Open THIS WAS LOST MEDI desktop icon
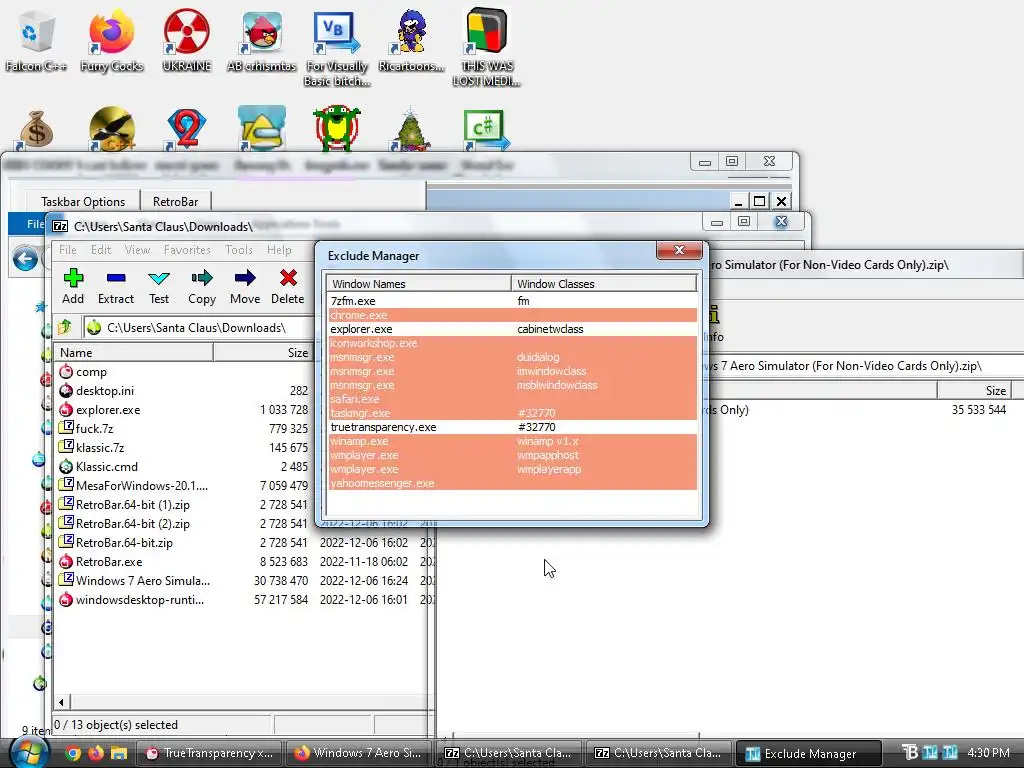1024x768 pixels. tap(487, 49)
